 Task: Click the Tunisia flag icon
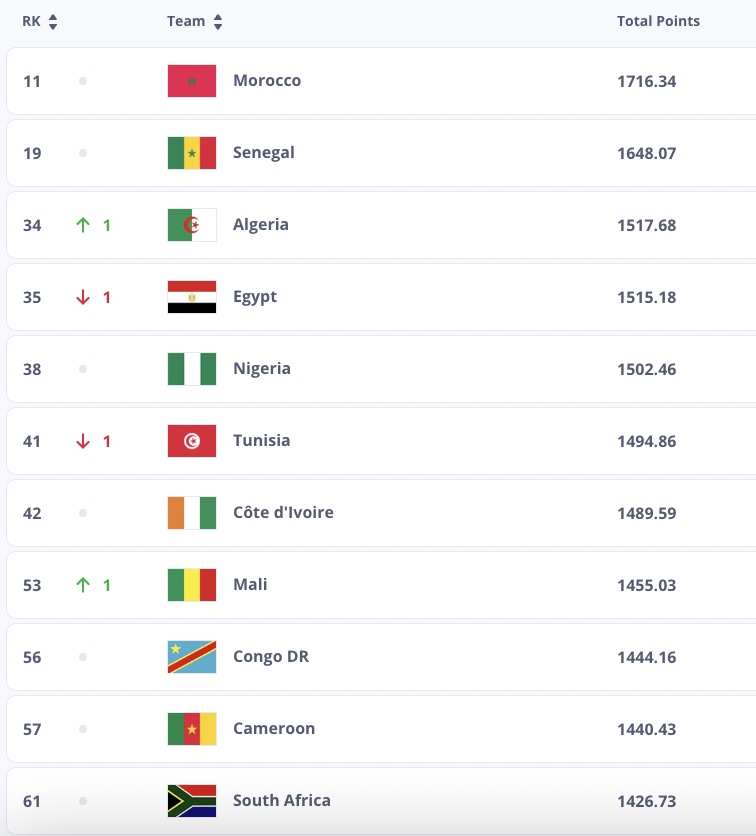pos(192,441)
